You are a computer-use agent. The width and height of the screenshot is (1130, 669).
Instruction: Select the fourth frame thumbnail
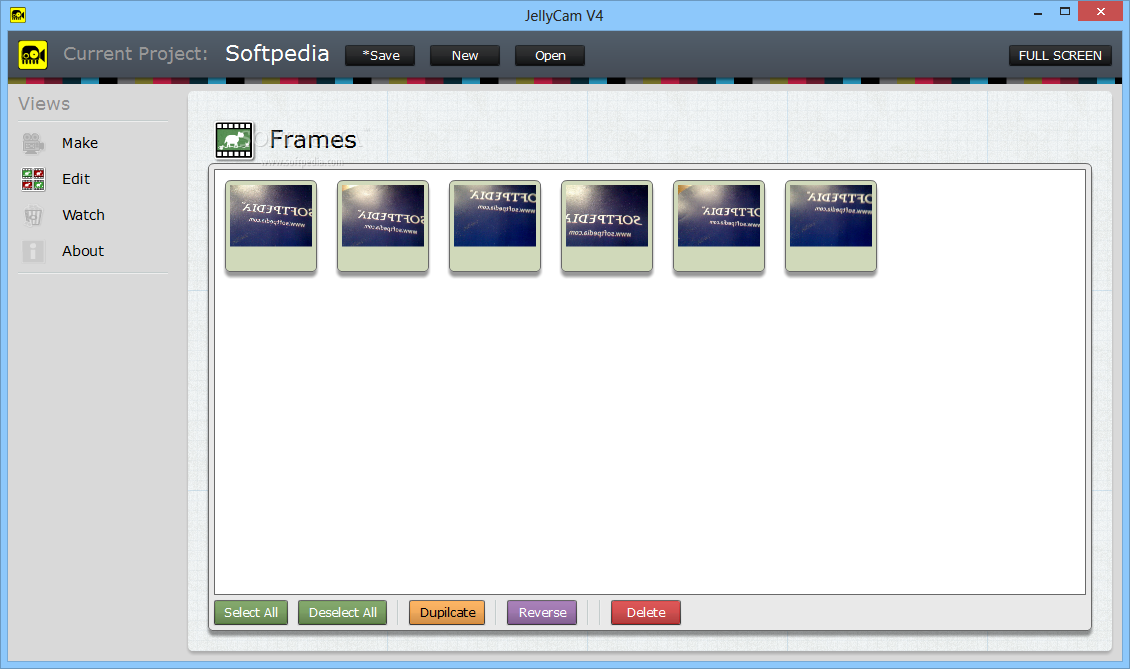(x=607, y=226)
